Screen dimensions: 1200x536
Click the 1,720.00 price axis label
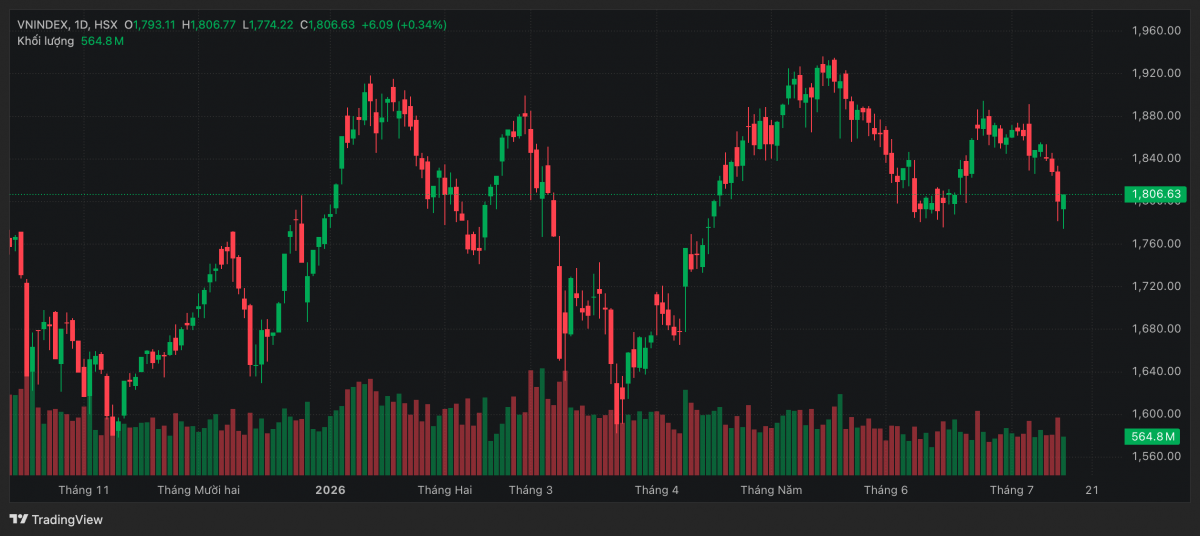1155,286
